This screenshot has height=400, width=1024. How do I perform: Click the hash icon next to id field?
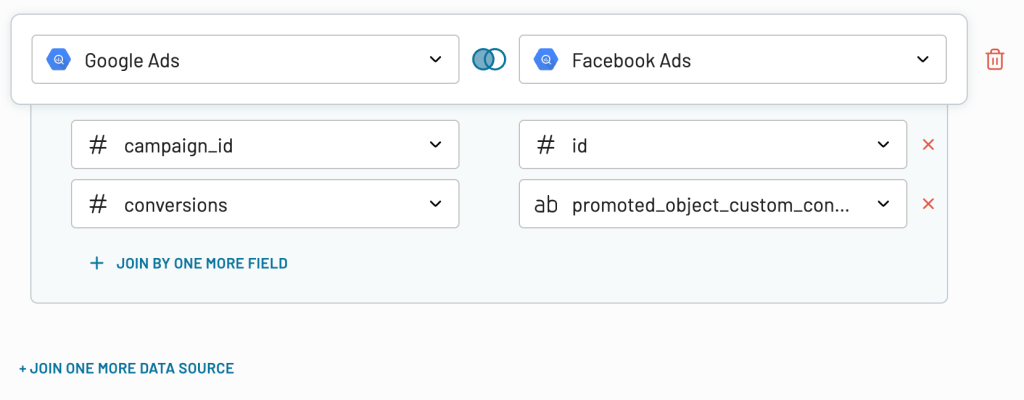click(x=546, y=145)
